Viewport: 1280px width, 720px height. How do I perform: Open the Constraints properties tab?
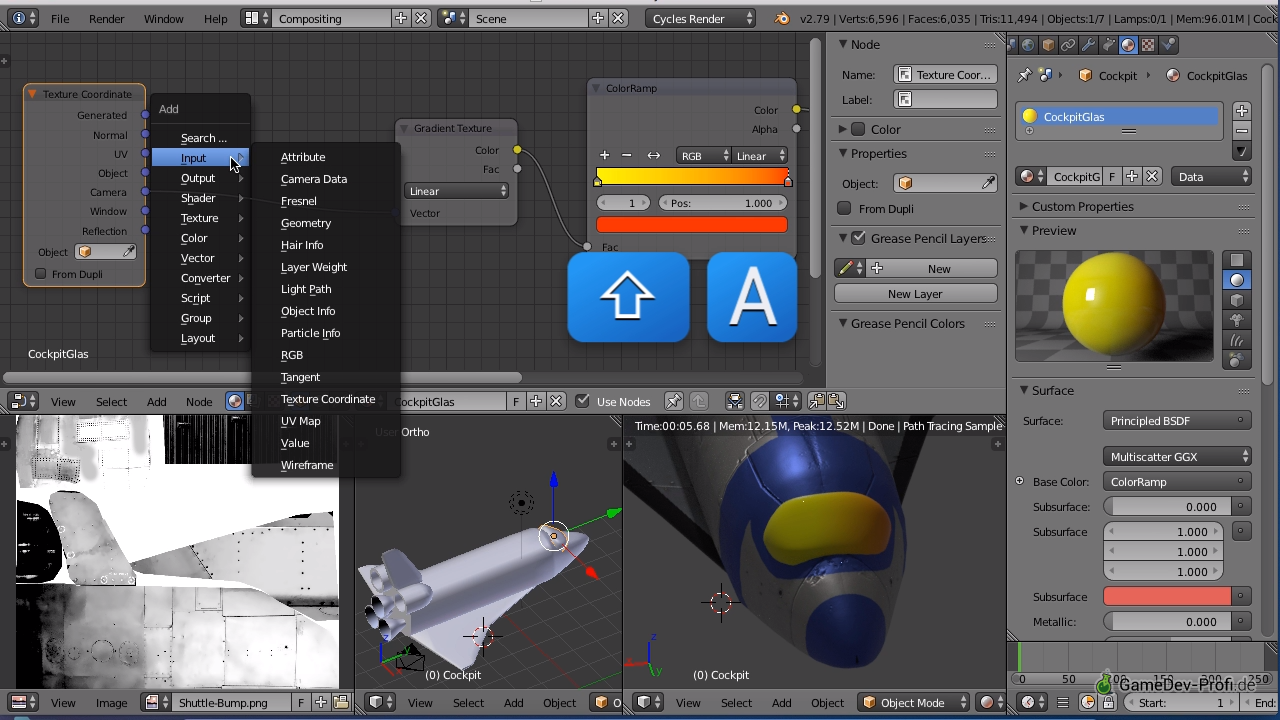coord(1068,45)
